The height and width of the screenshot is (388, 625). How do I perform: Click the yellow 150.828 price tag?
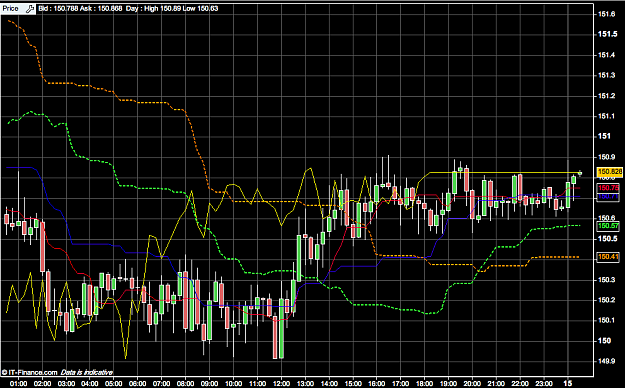[609, 172]
